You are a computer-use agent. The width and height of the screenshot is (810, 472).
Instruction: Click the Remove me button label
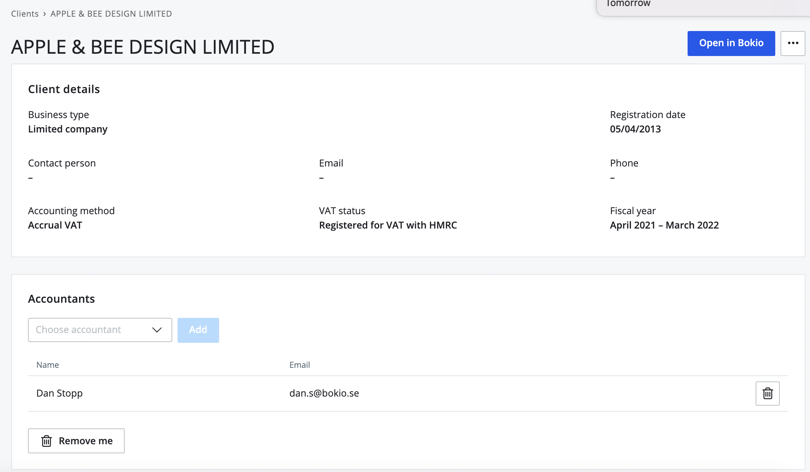[x=86, y=441]
